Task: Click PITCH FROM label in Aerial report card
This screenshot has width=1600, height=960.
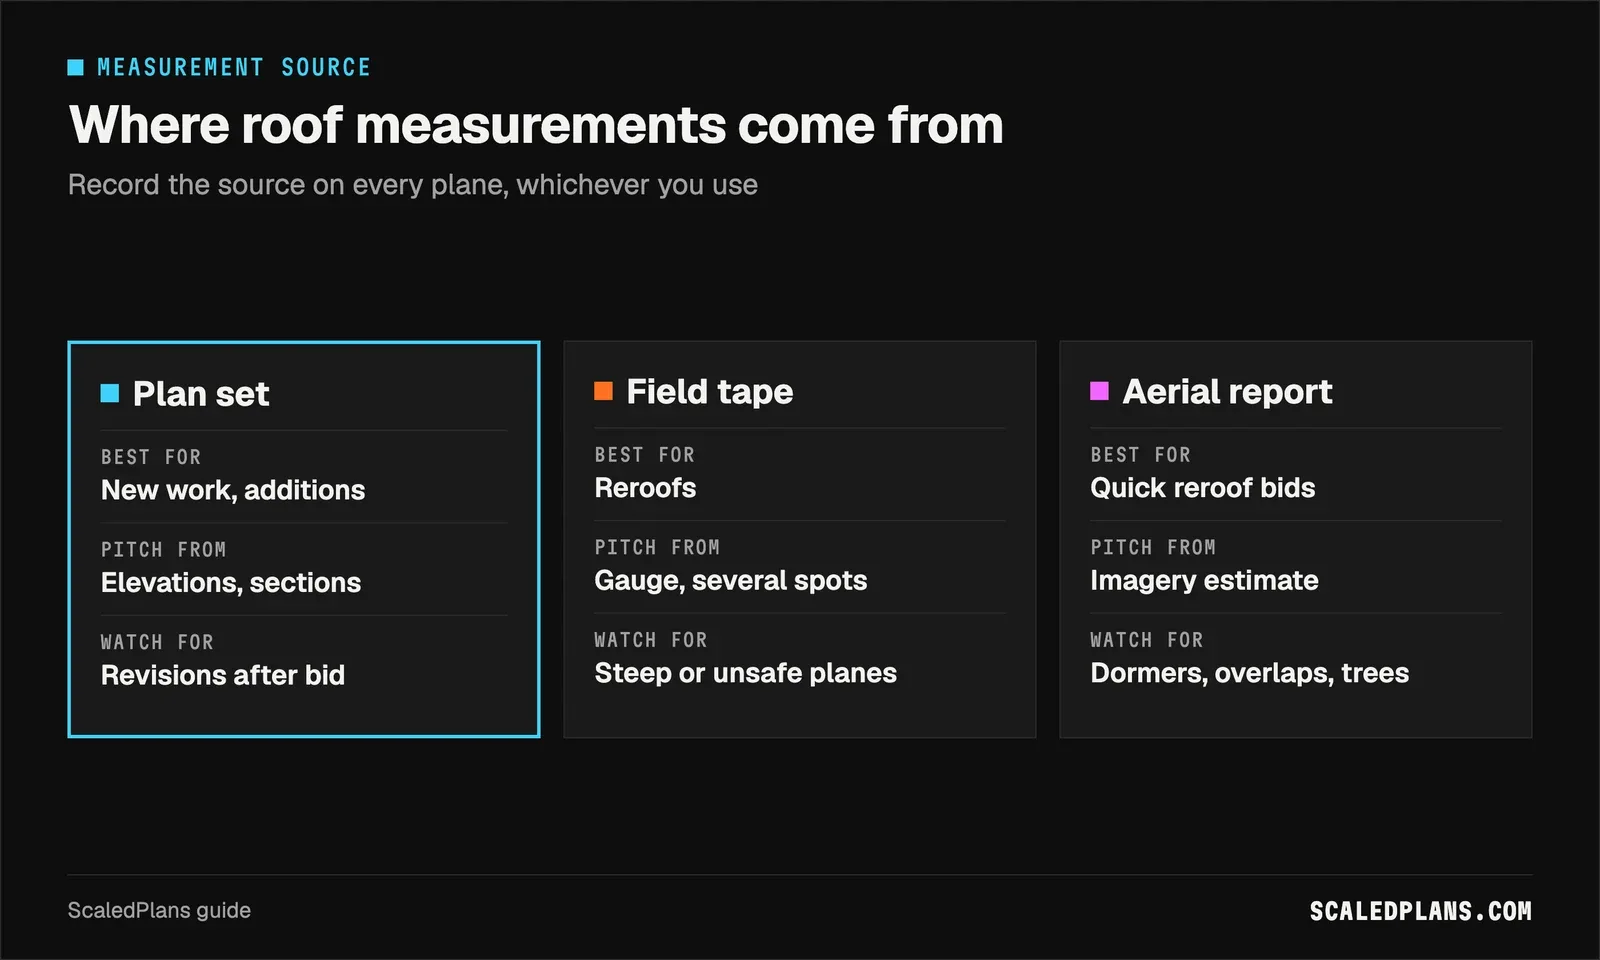Action: coord(1153,548)
